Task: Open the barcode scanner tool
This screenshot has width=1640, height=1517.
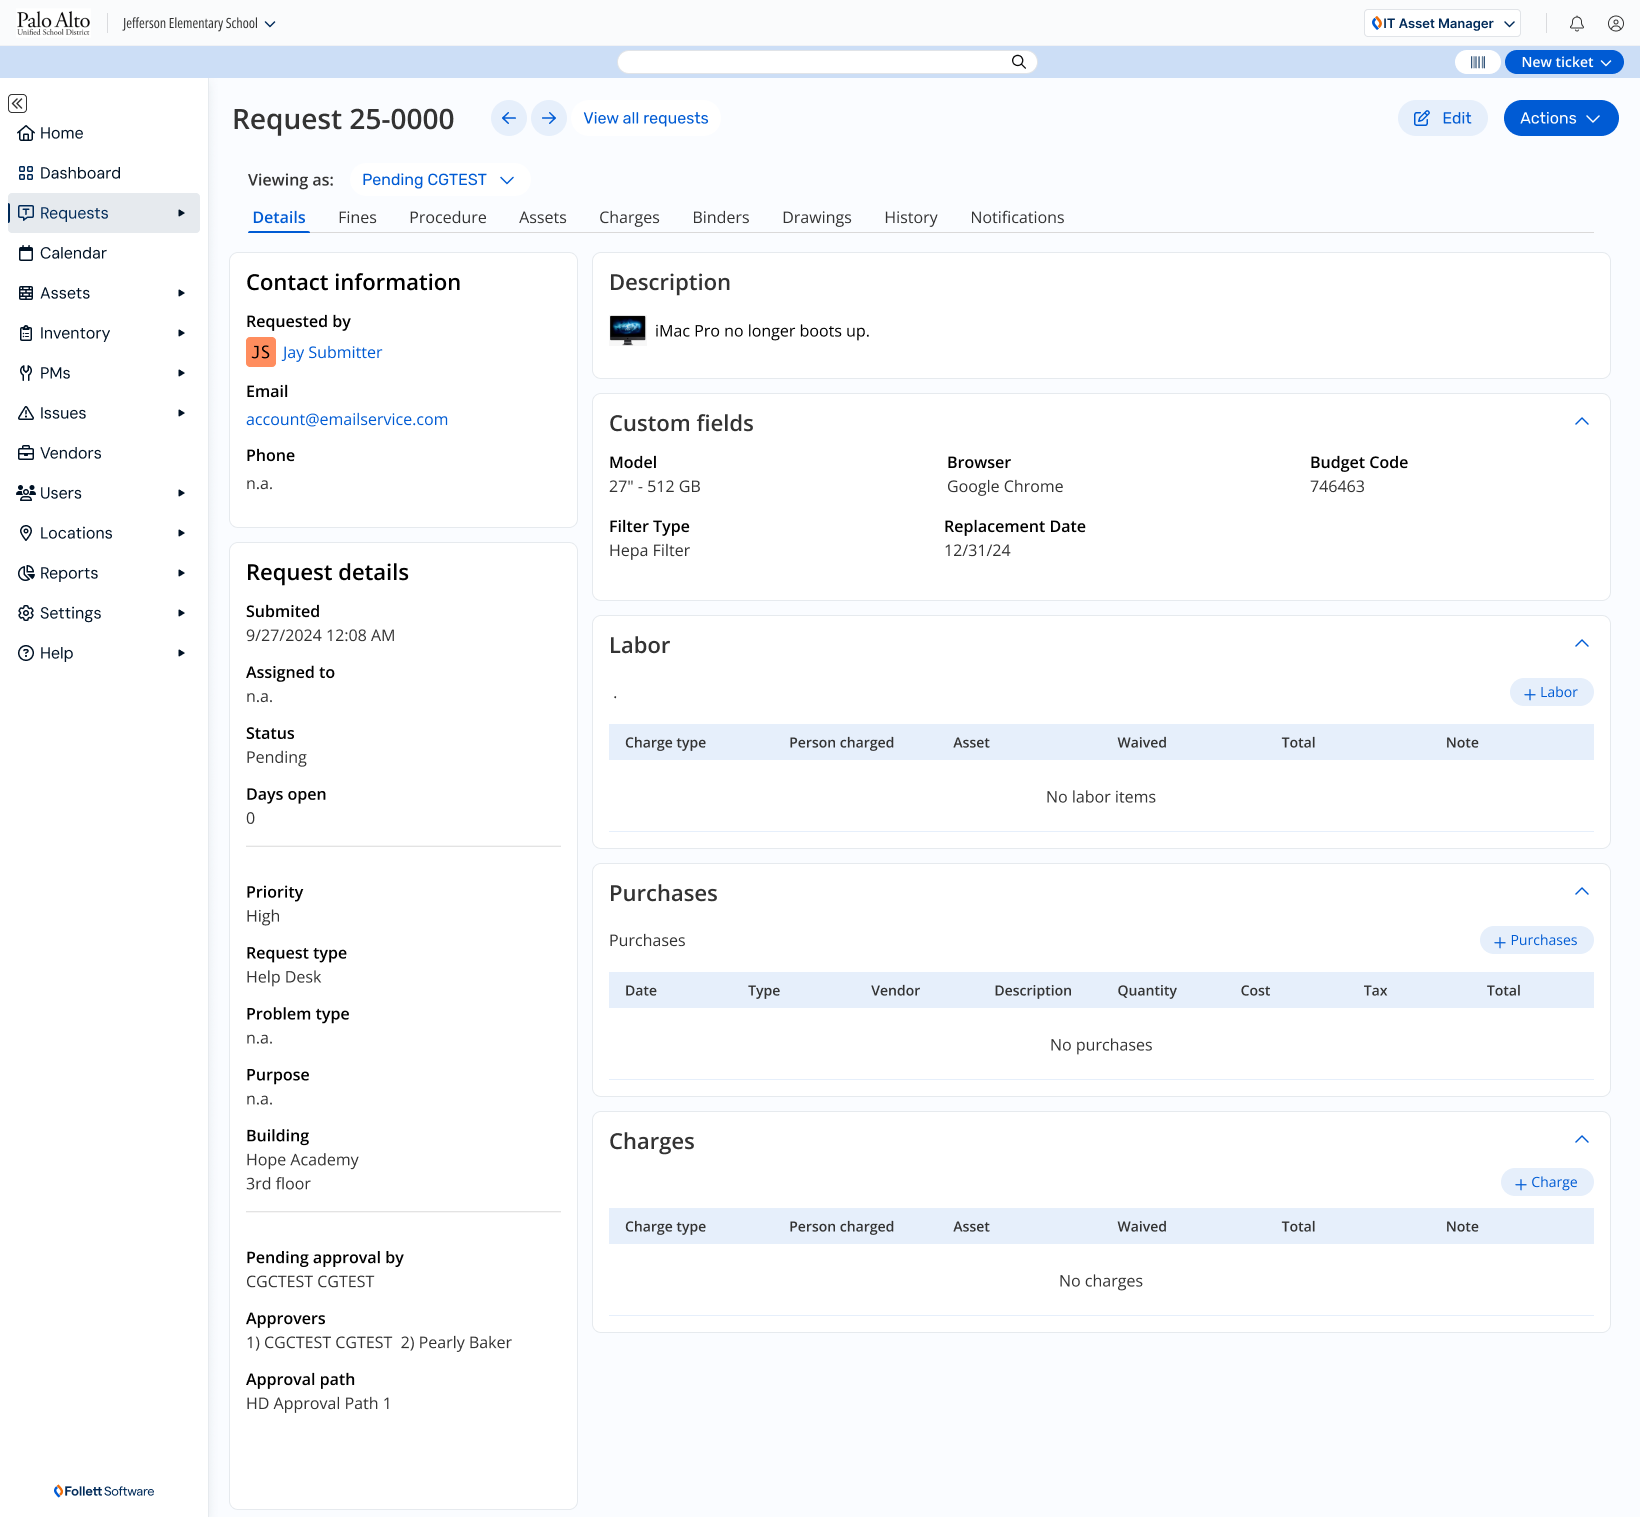Action: point(1477,62)
